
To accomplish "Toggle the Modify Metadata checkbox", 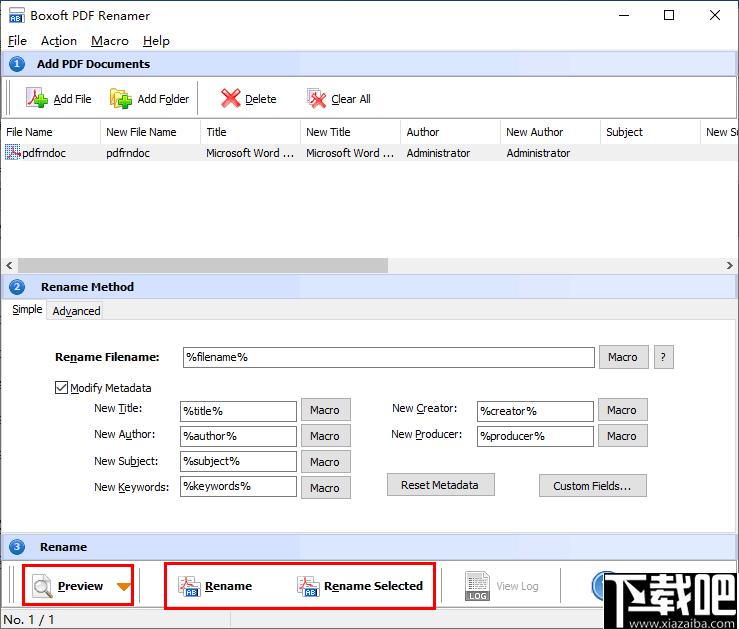I will pyautogui.click(x=62, y=388).
